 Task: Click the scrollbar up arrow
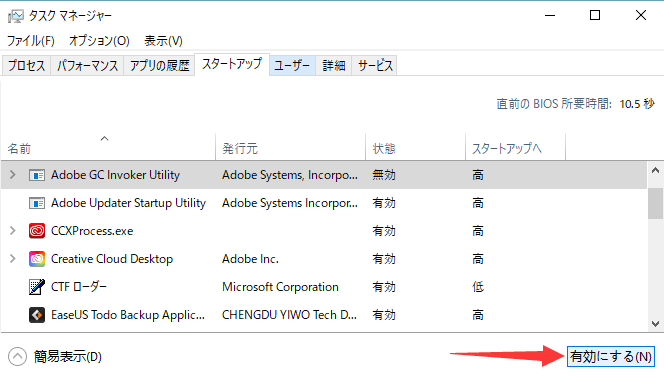click(656, 171)
